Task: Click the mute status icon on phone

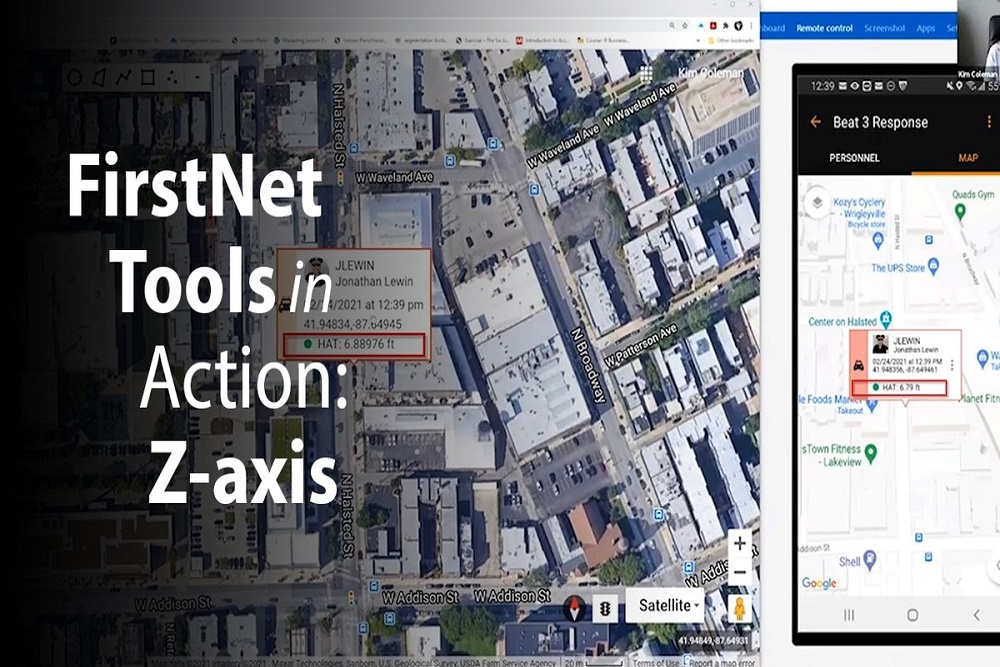Action: tap(950, 85)
